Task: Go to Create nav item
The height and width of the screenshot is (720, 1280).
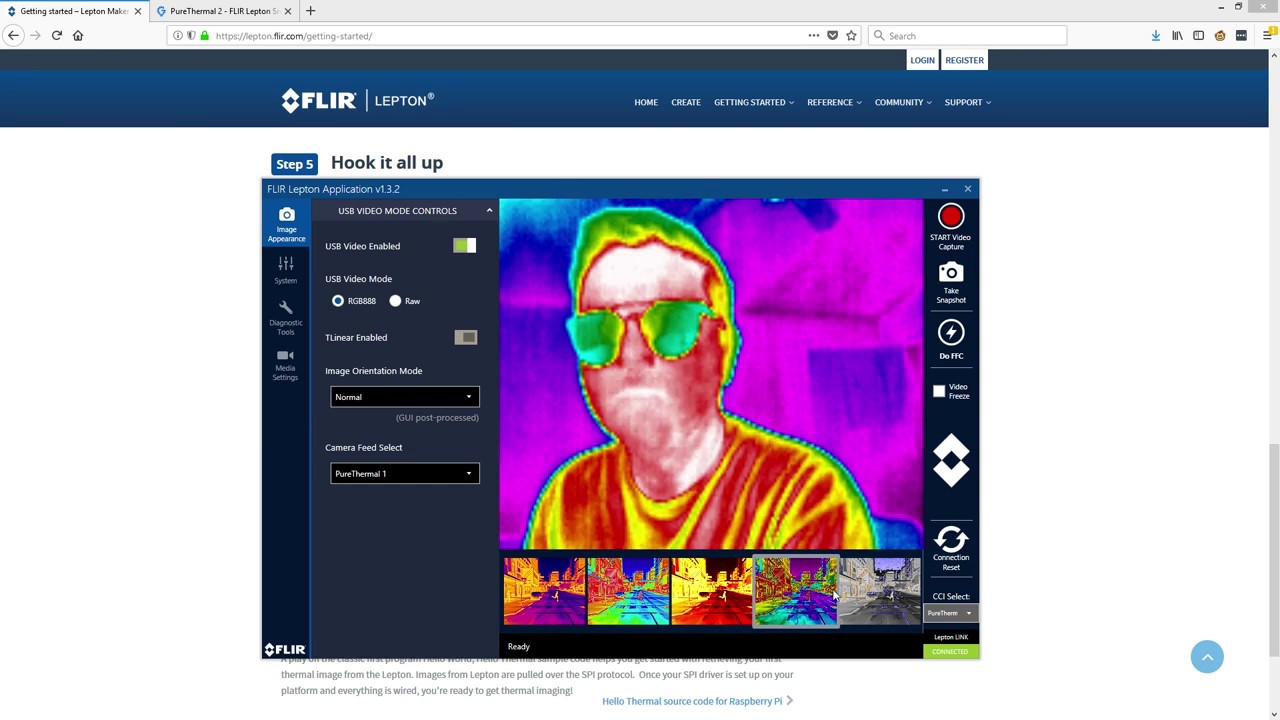Action: click(x=686, y=102)
